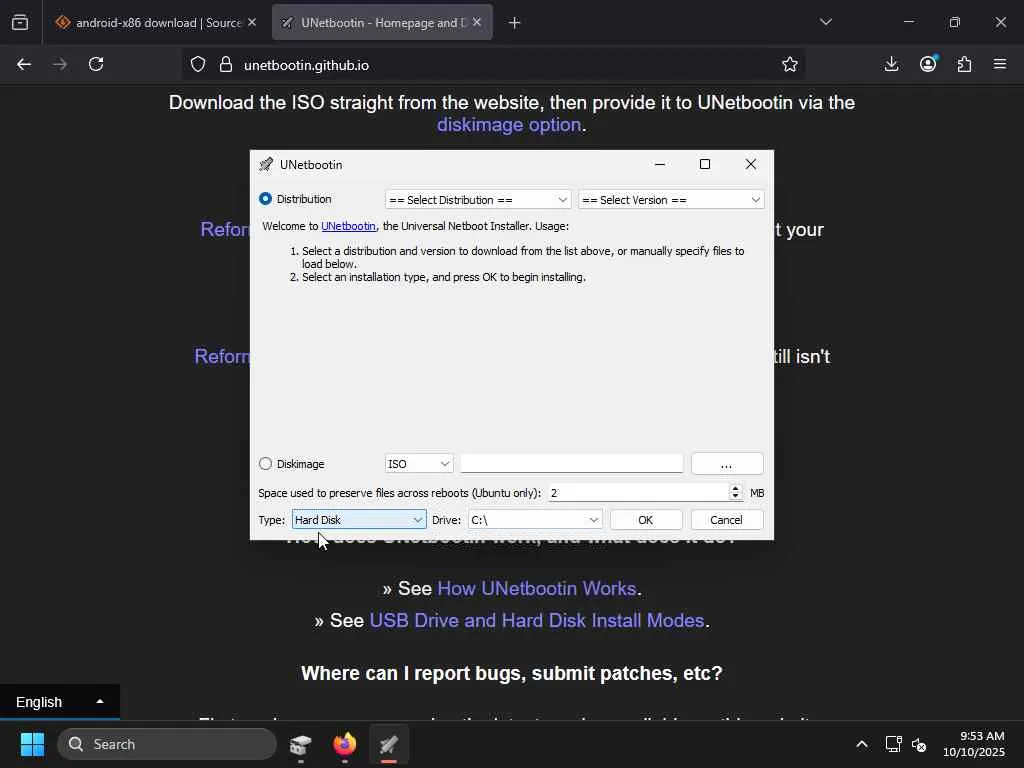Click the site security padlock icon
The height and width of the screenshot is (768, 1024).
coord(226,65)
